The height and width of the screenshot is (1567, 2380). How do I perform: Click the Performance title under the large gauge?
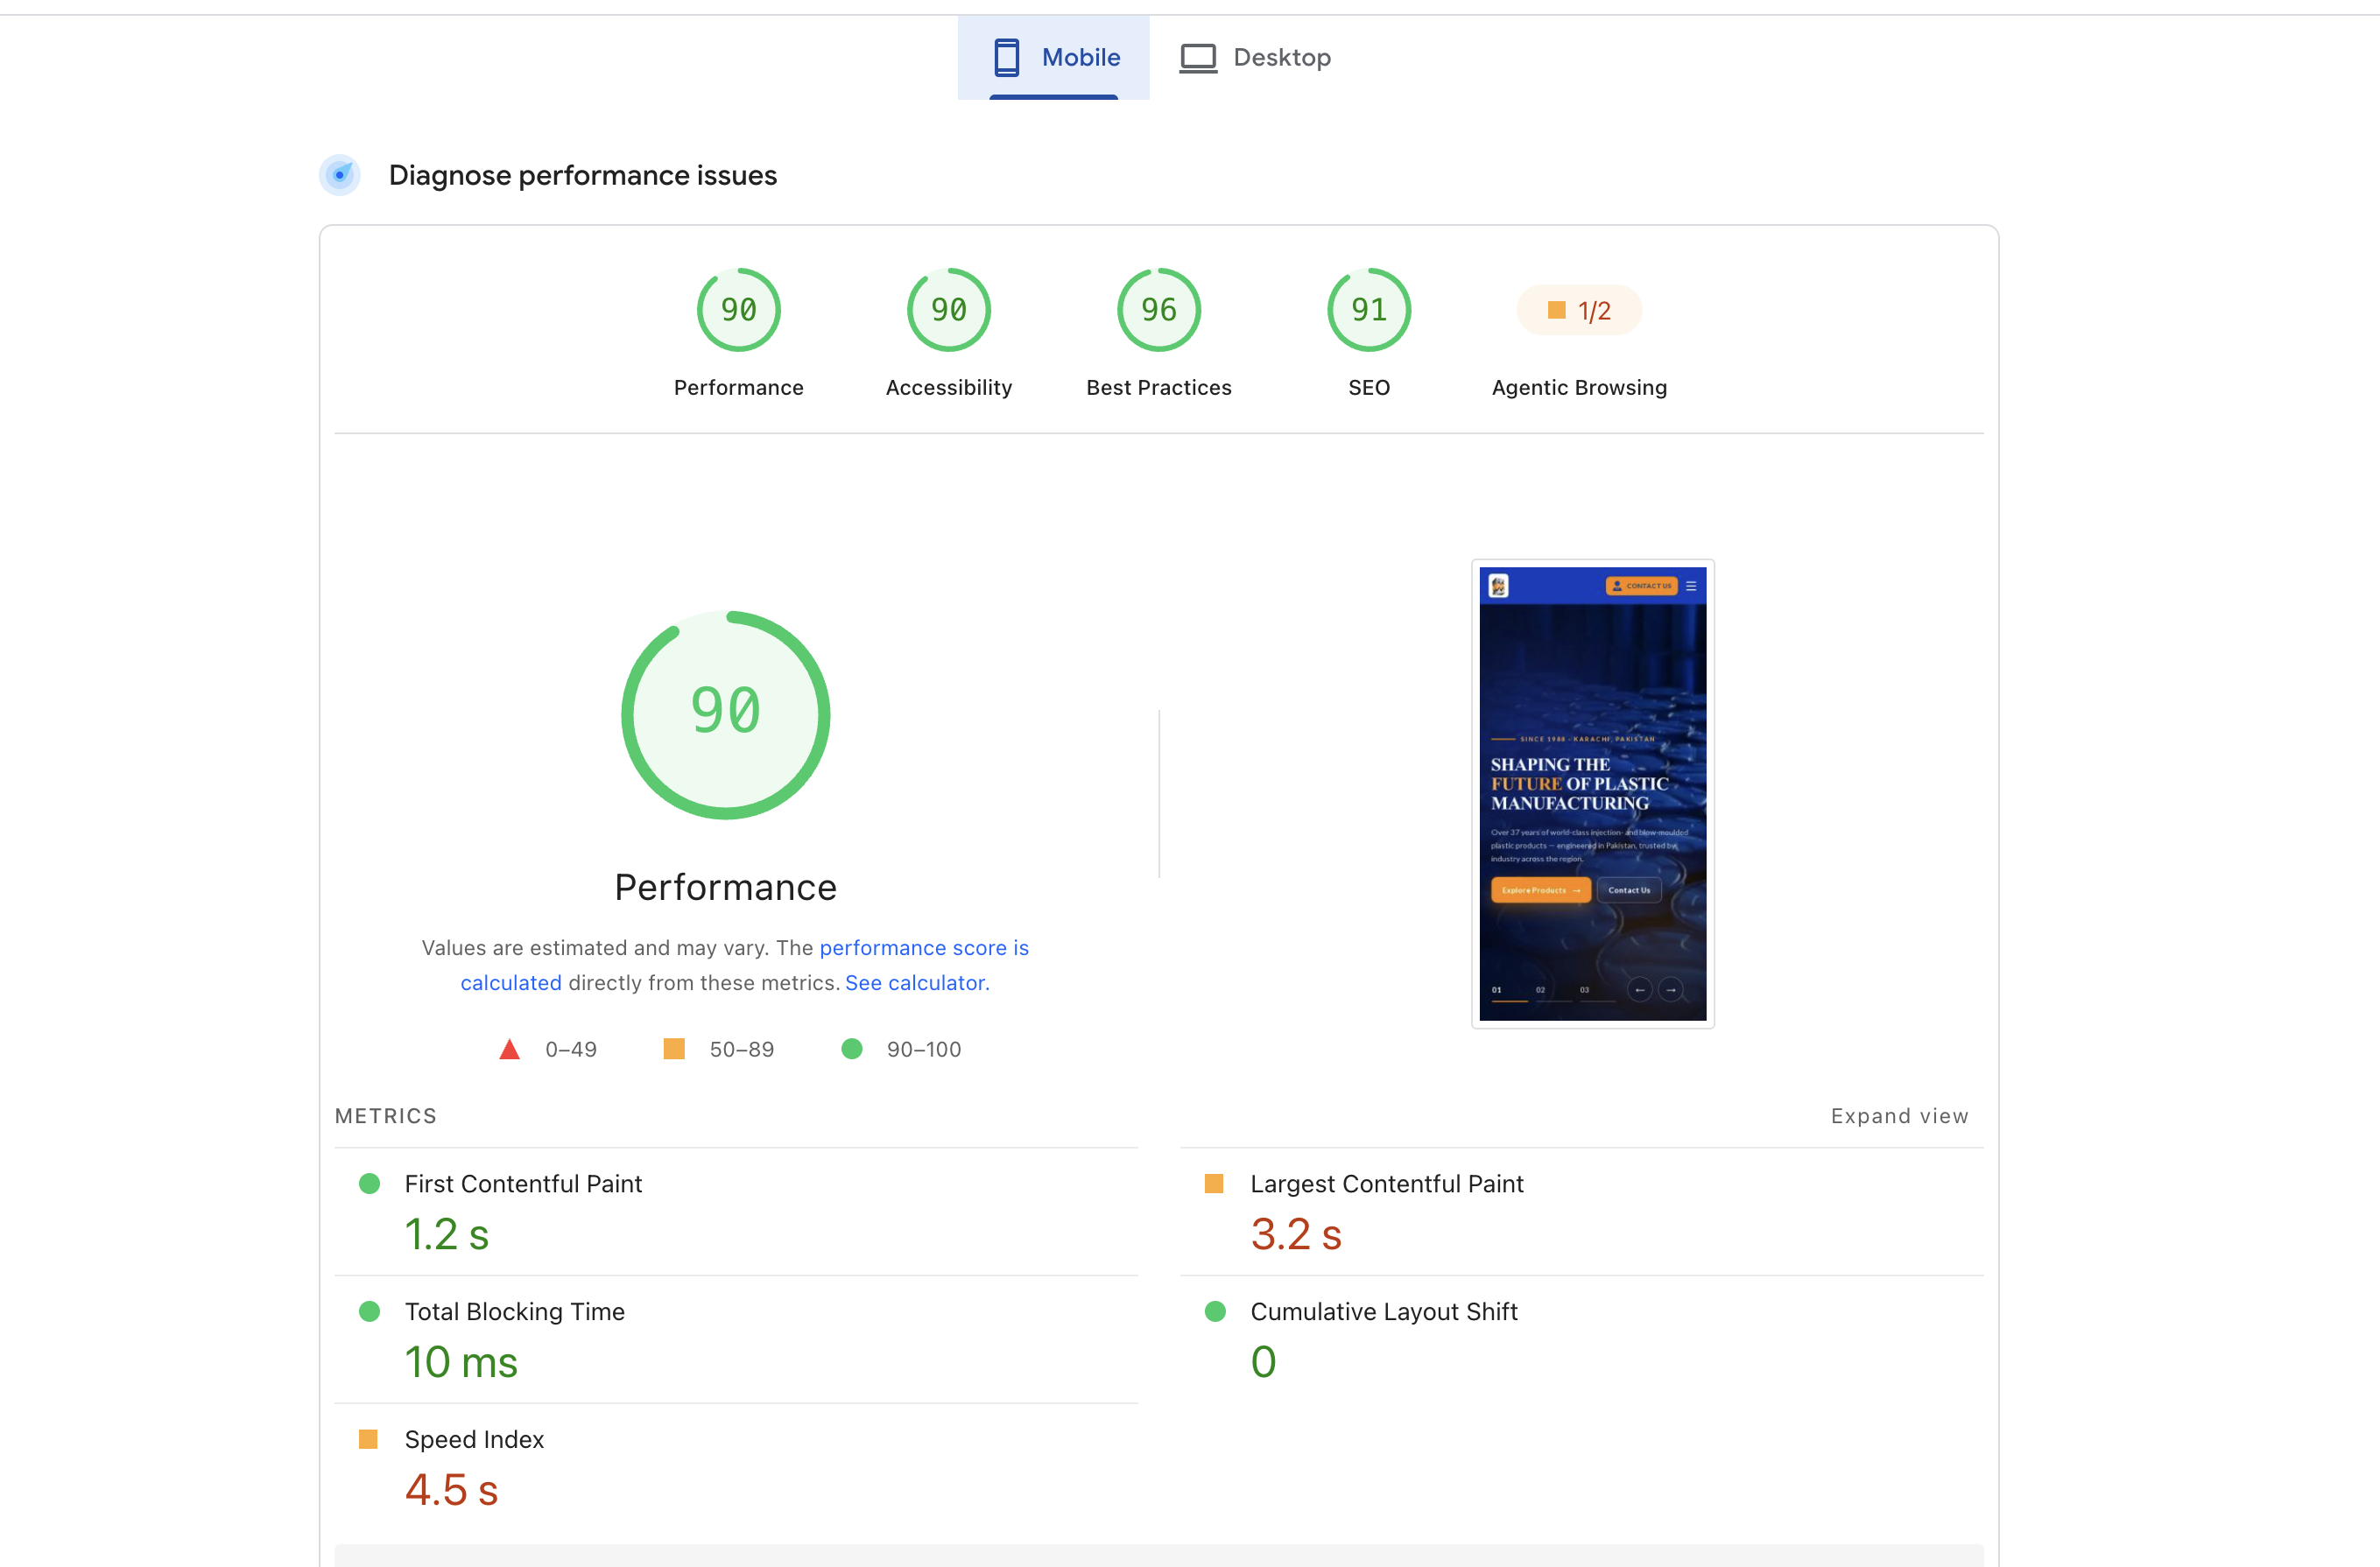pyautogui.click(x=725, y=888)
